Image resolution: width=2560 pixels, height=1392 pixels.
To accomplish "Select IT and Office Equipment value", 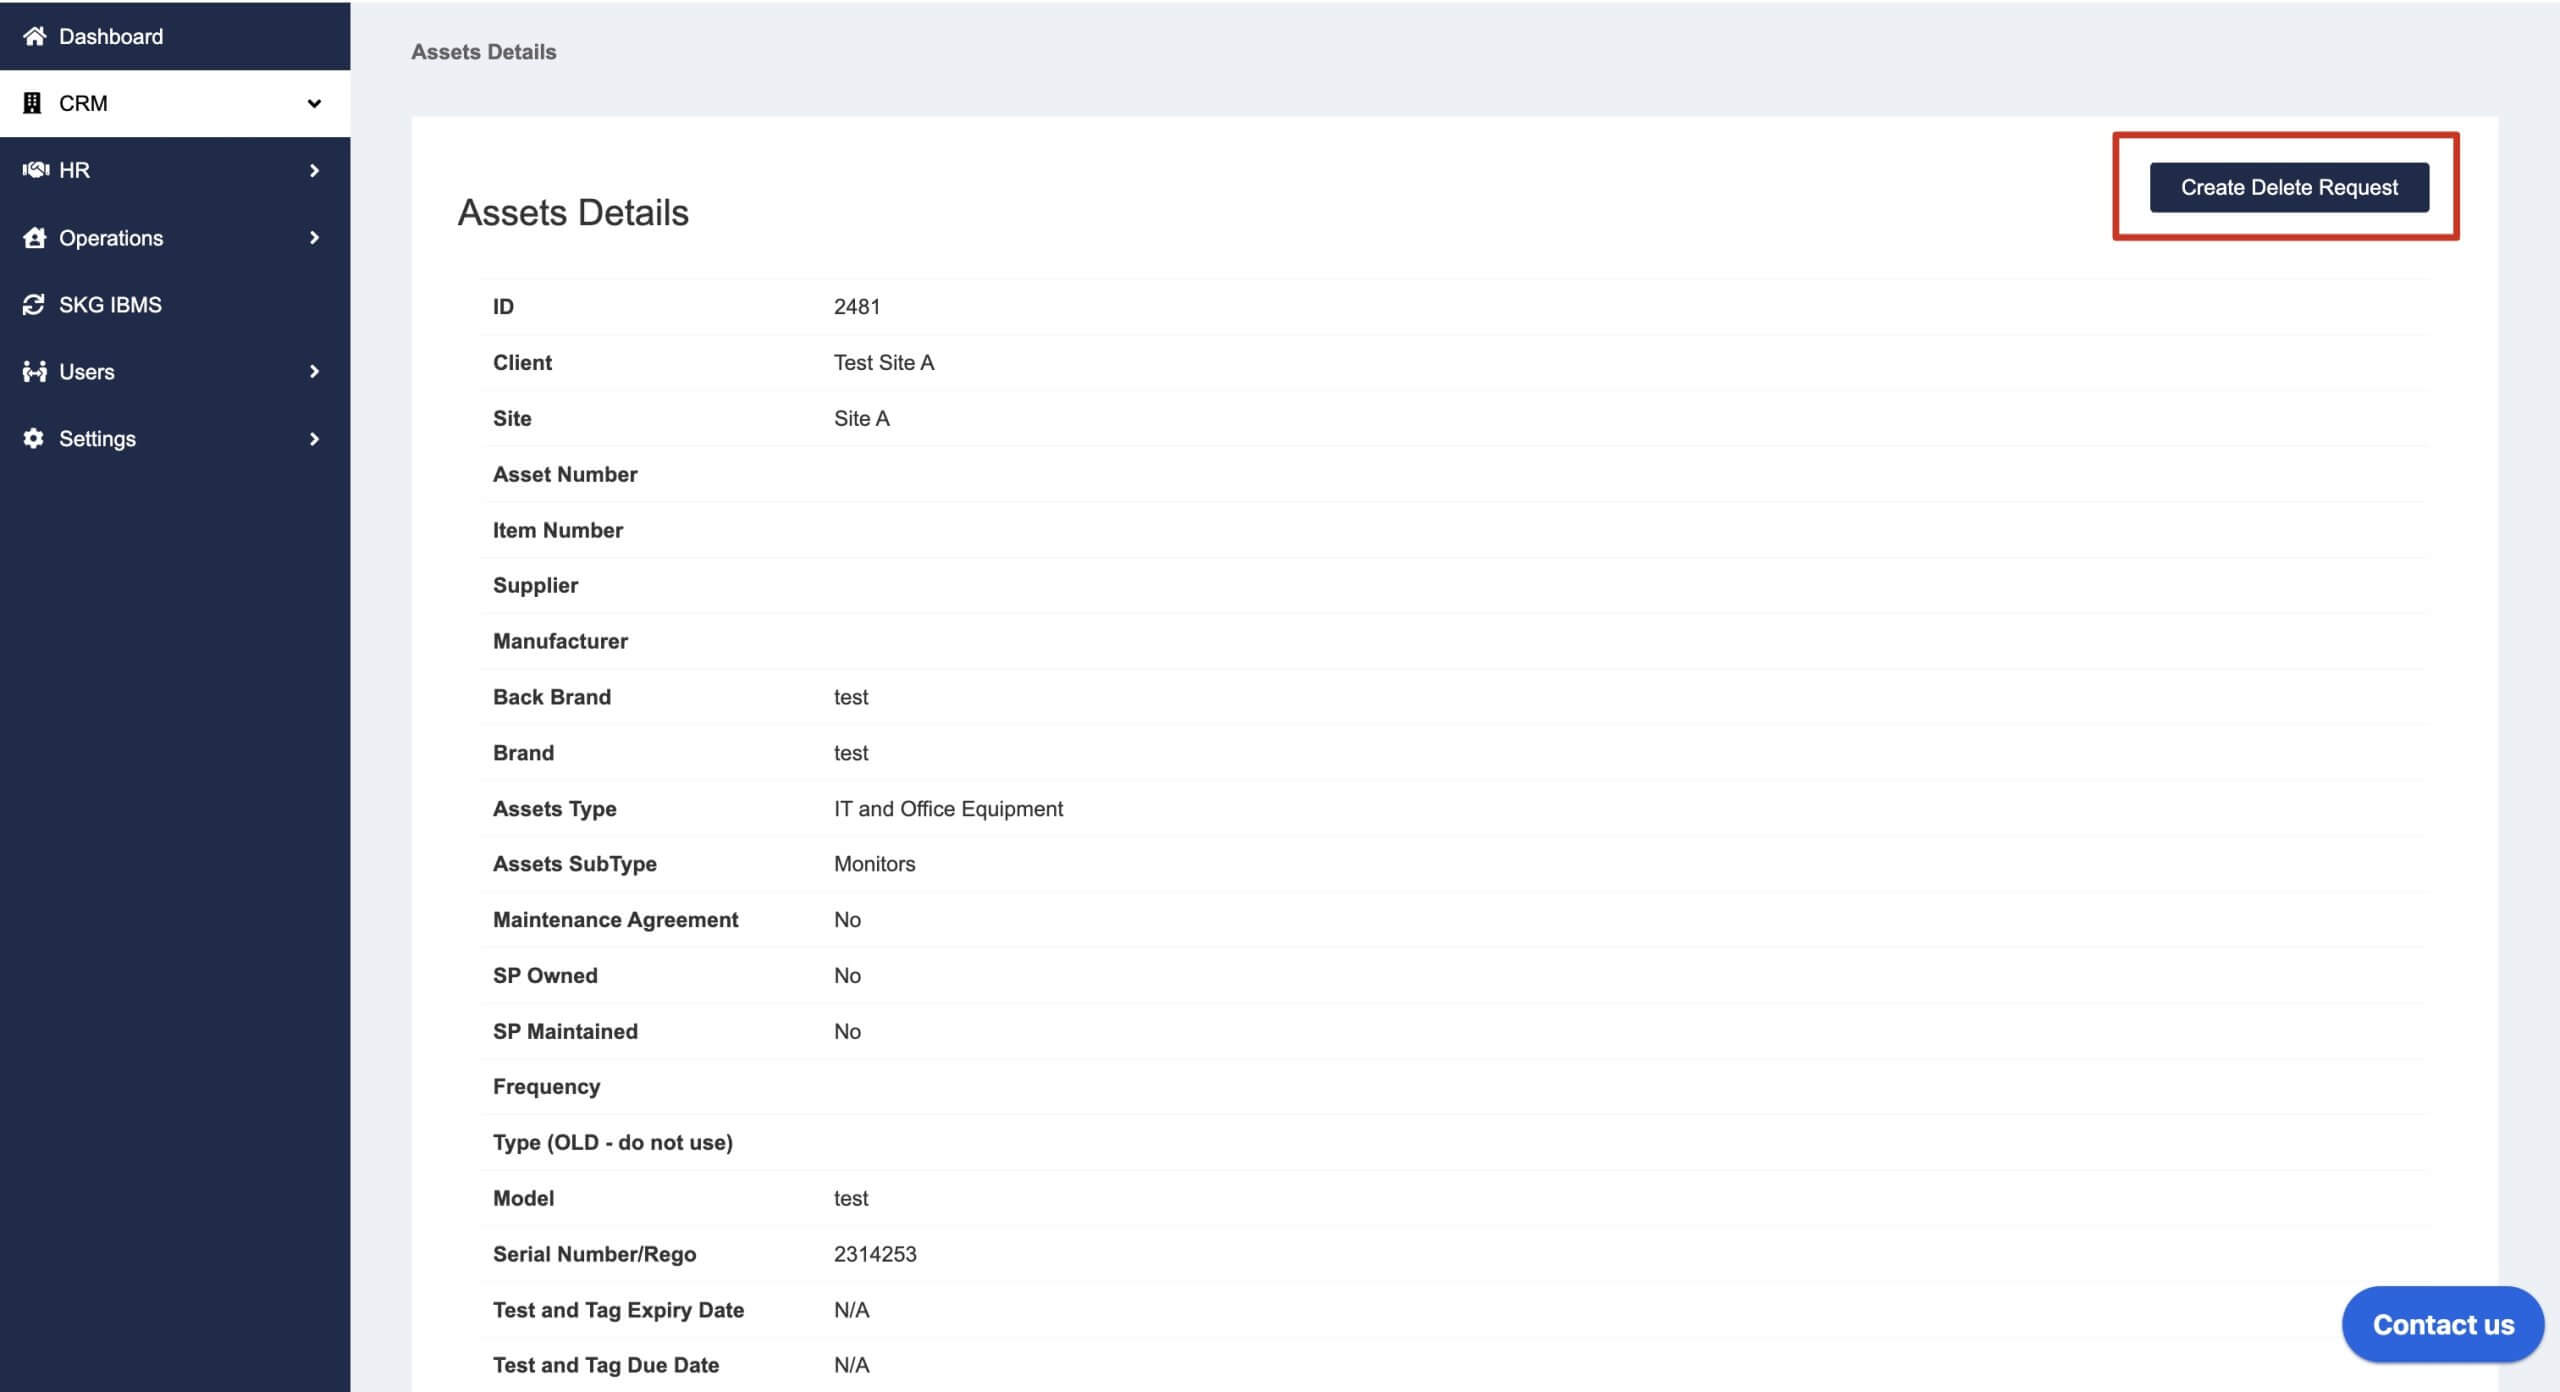I will (x=948, y=808).
